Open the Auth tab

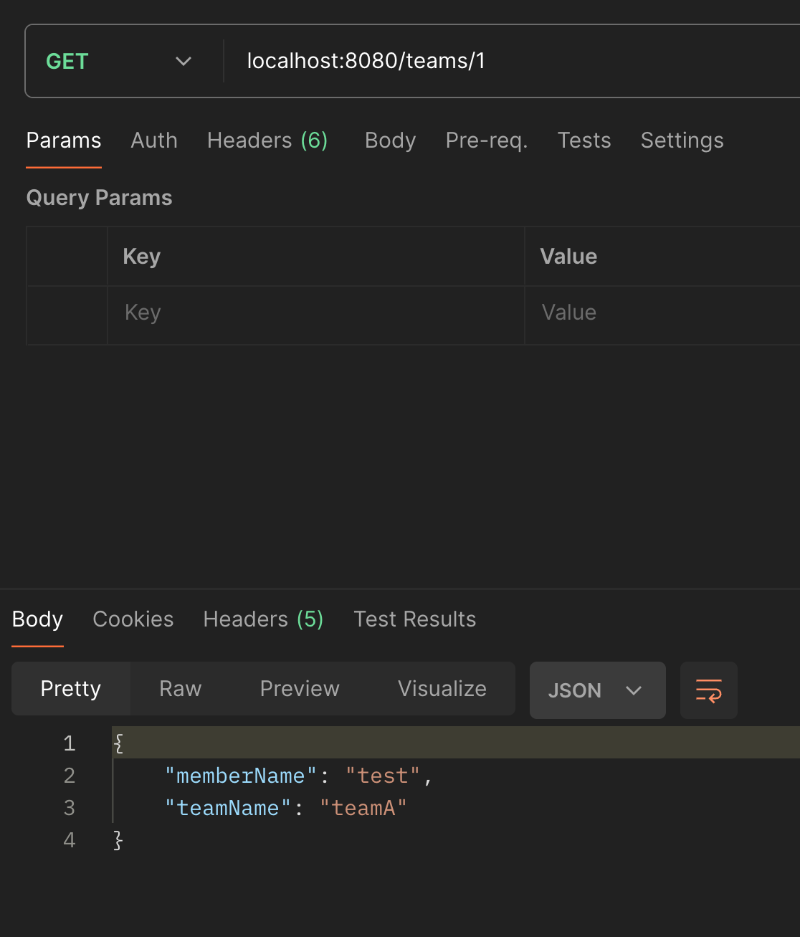pyautogui.click(x=154, y=141)
